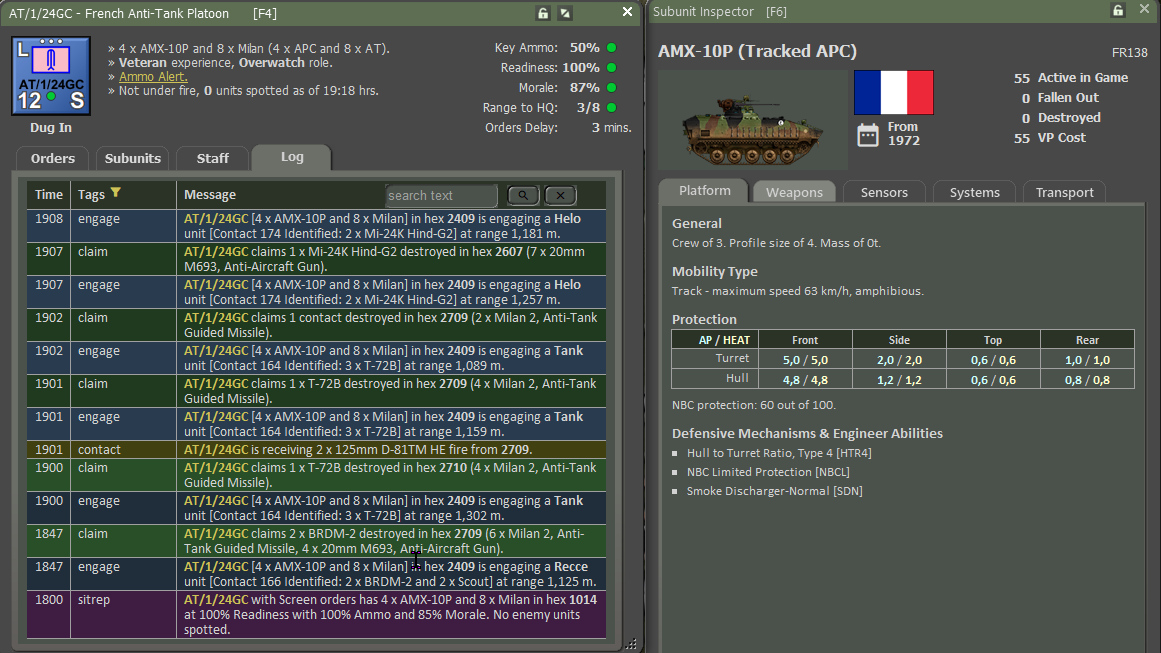Screen dimensions: 1161x653
Task: Click the Orders Delay 3 mins value
Action: tap(612, 127)
